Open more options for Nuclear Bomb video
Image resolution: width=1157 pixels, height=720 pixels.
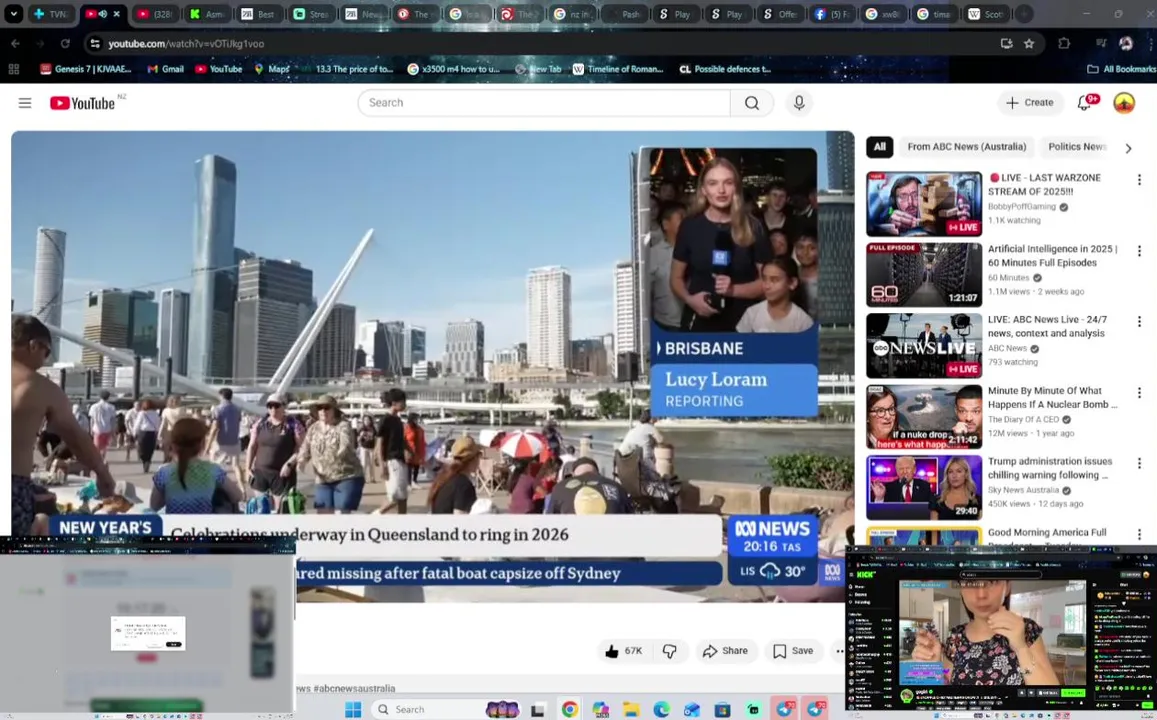[1139, 392]
